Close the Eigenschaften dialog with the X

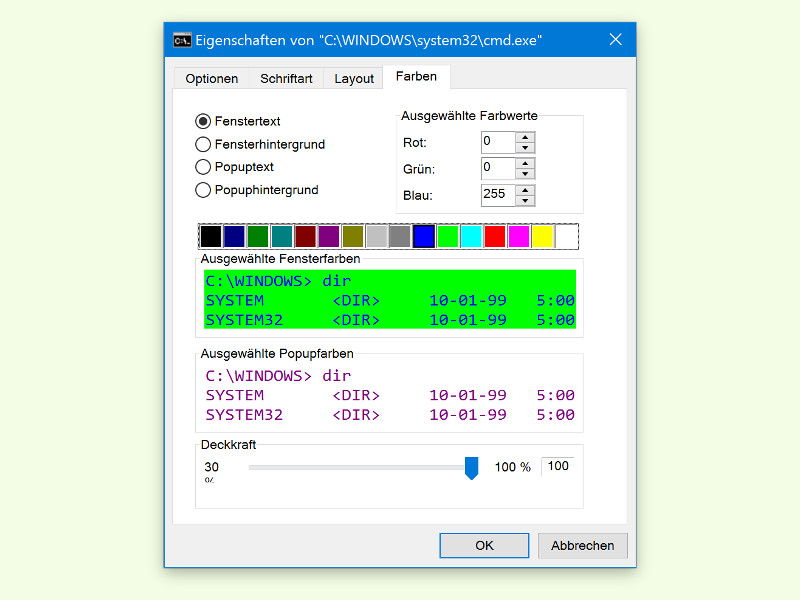pos(615,40)
